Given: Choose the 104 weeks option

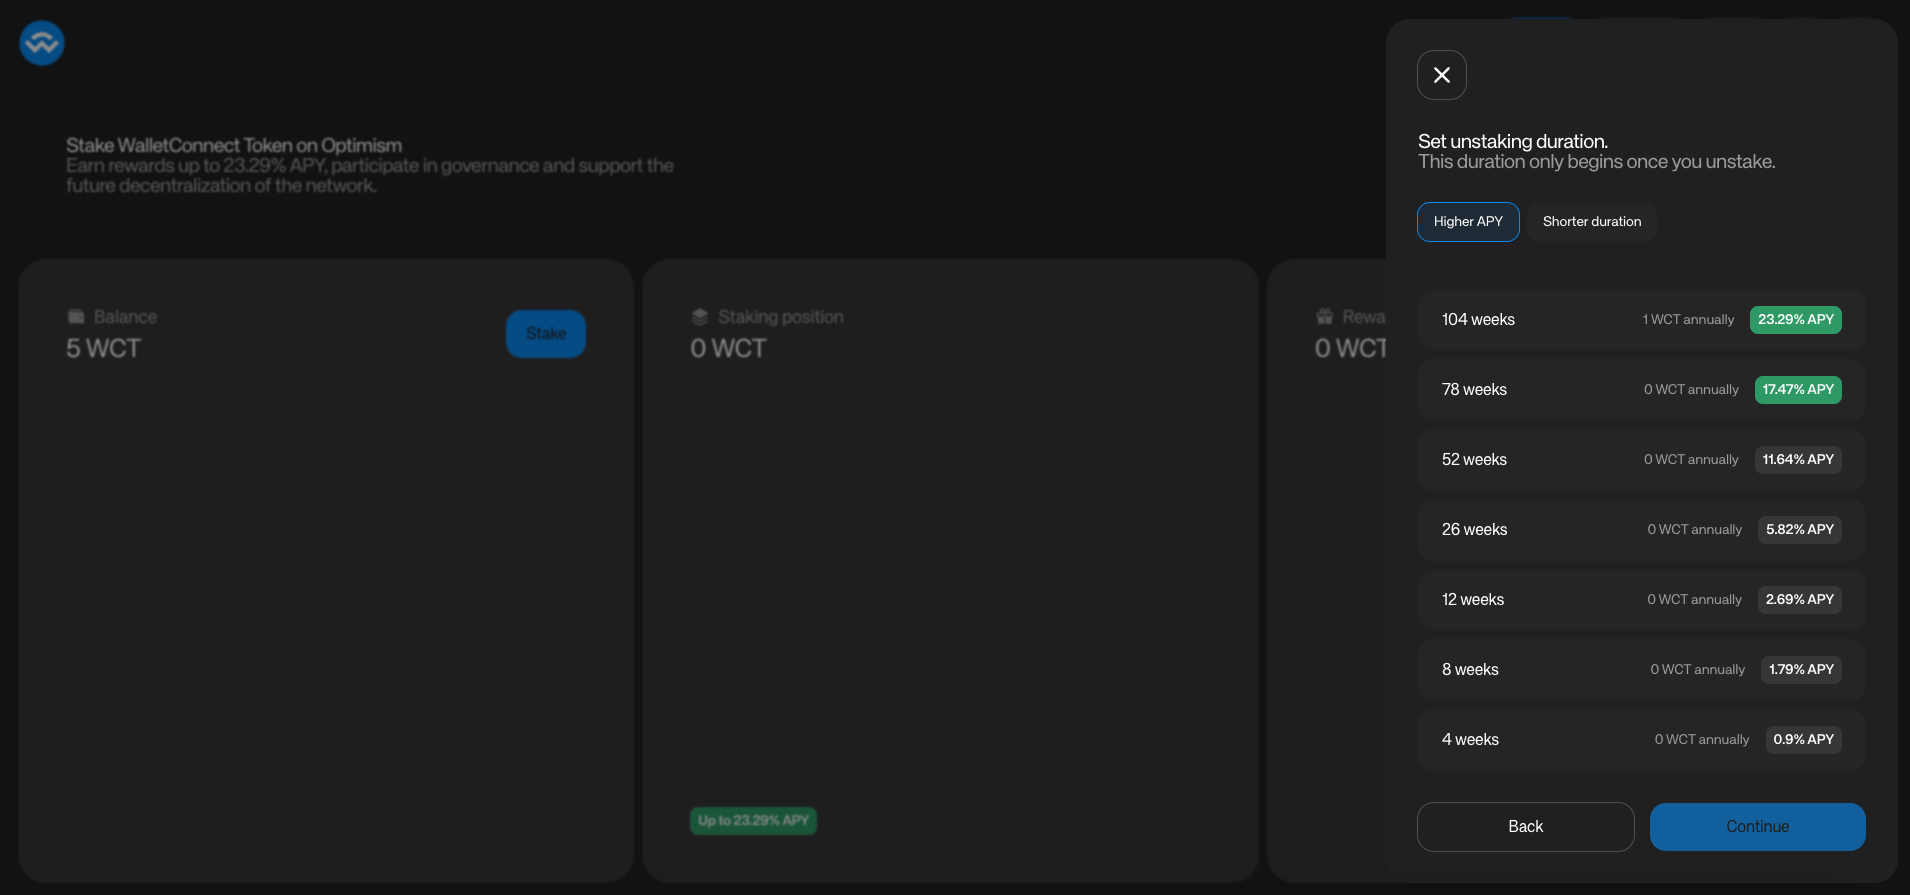Looking at the screenshot, I should tap(1641, 320).
